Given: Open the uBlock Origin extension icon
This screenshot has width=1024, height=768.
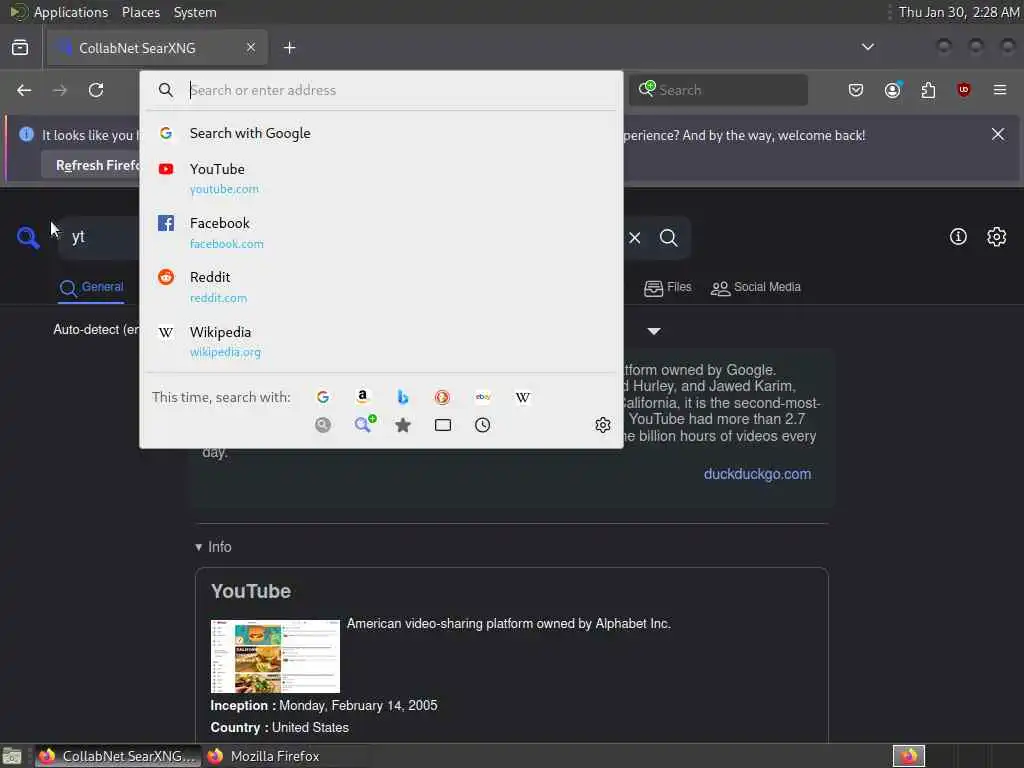Looking at the screenshot, I should (x=963, y=90).
